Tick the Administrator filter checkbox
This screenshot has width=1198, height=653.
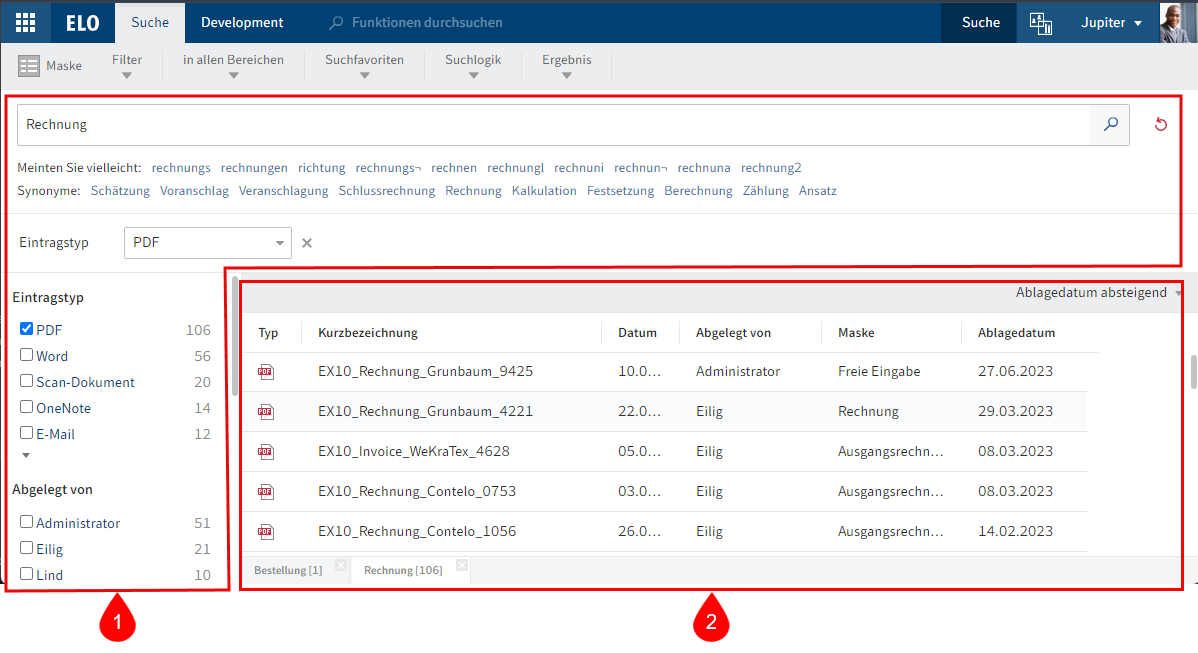coord(27,522)
